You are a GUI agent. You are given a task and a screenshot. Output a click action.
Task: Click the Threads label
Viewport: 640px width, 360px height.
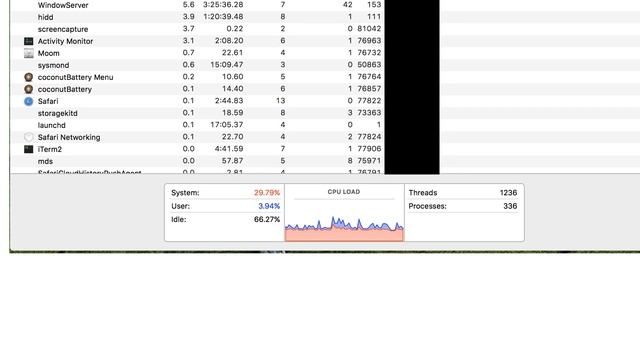click(423, 193)
